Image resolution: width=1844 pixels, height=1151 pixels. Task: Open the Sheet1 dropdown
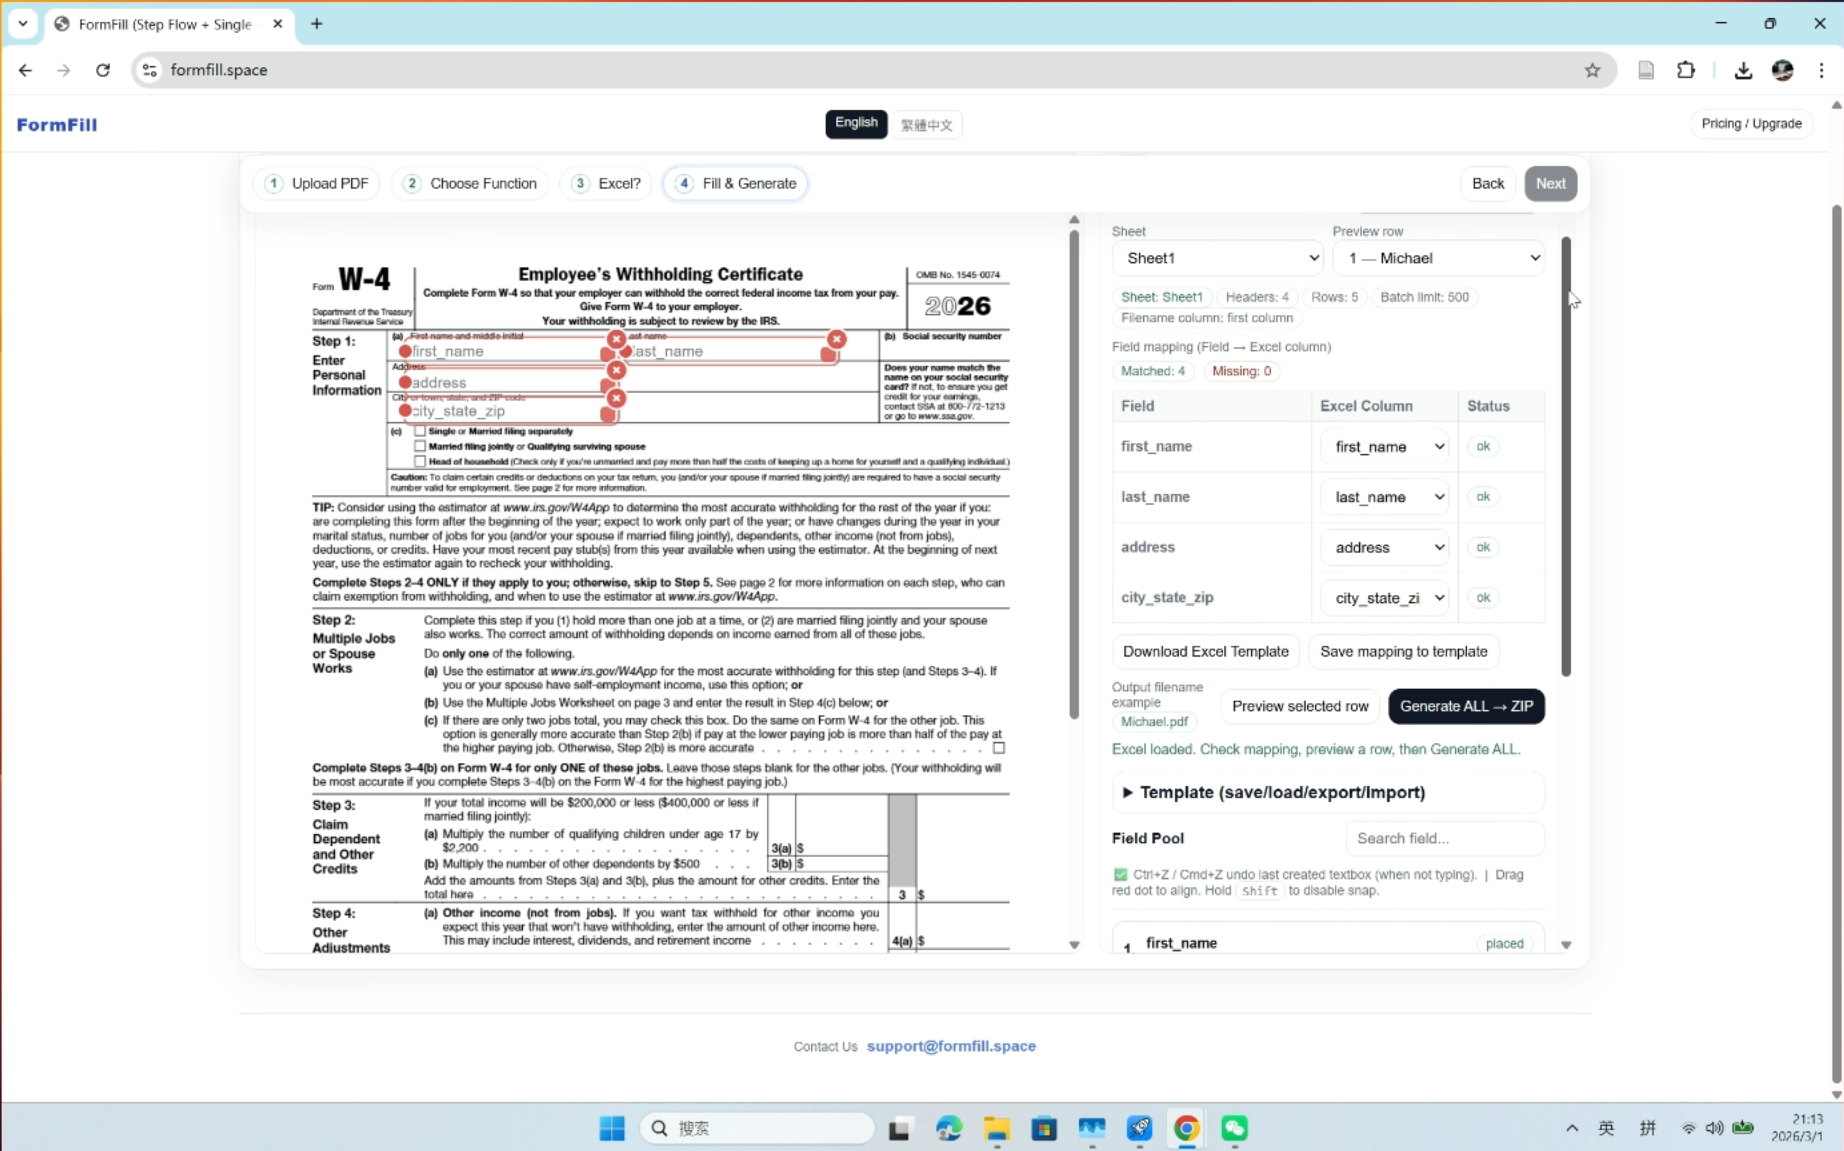click(x=1216, y=258)
